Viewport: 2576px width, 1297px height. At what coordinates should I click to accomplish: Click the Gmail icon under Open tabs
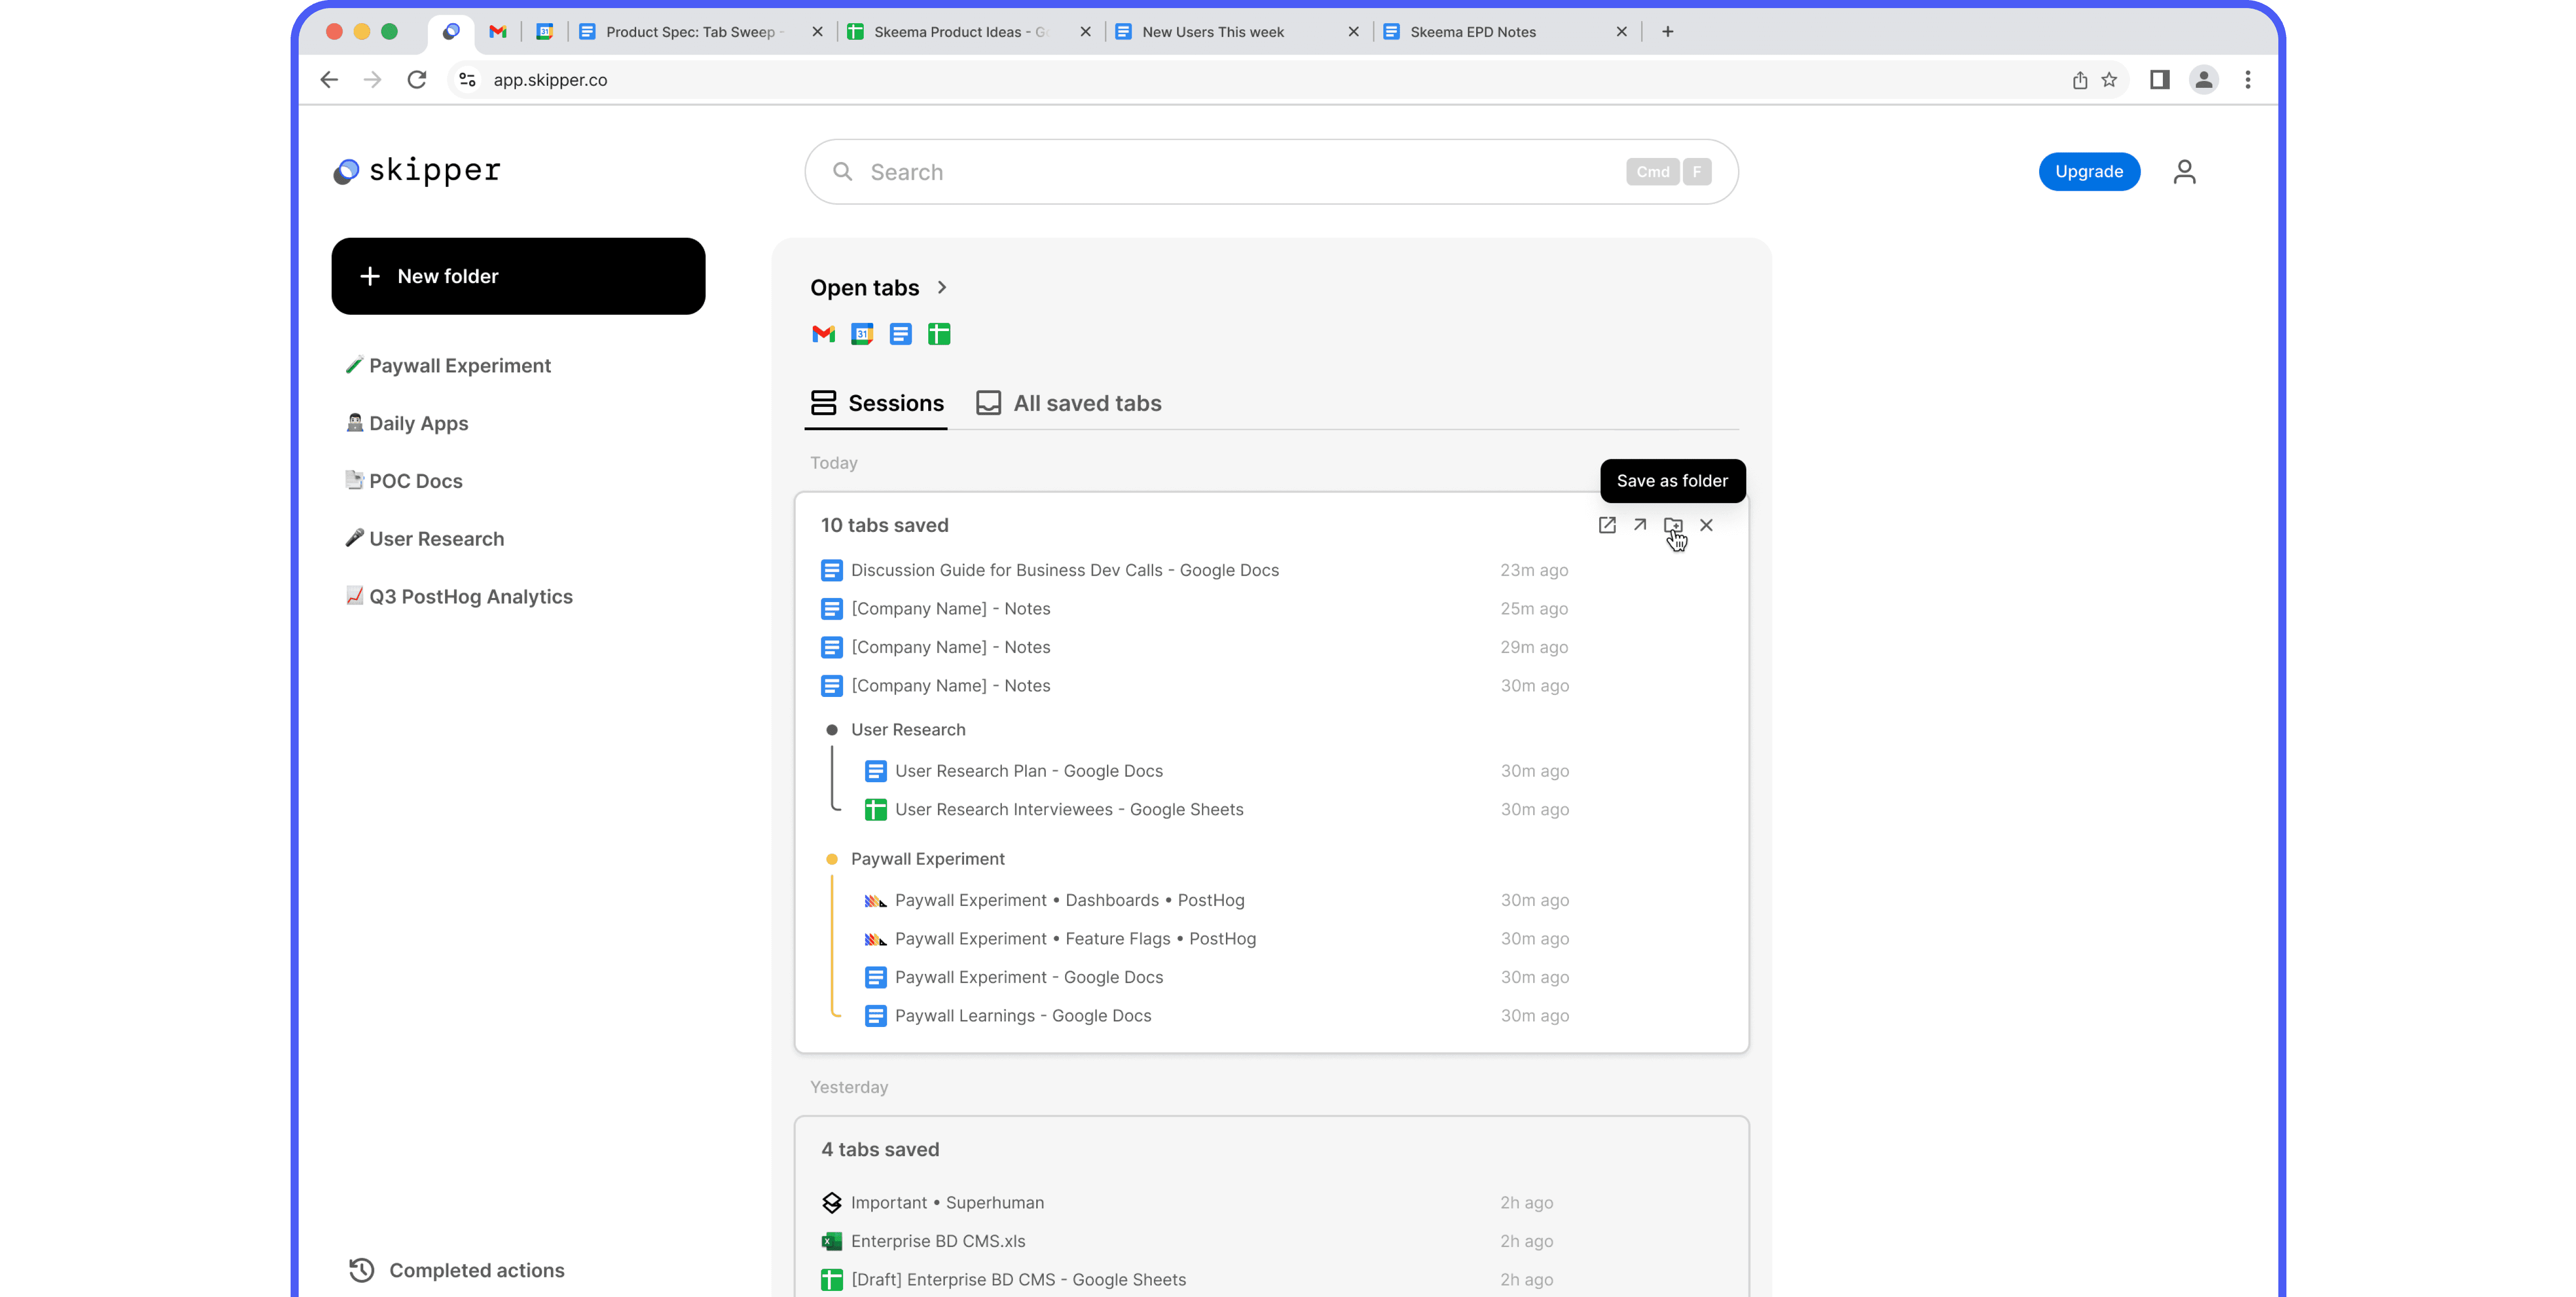click(823, 334)
